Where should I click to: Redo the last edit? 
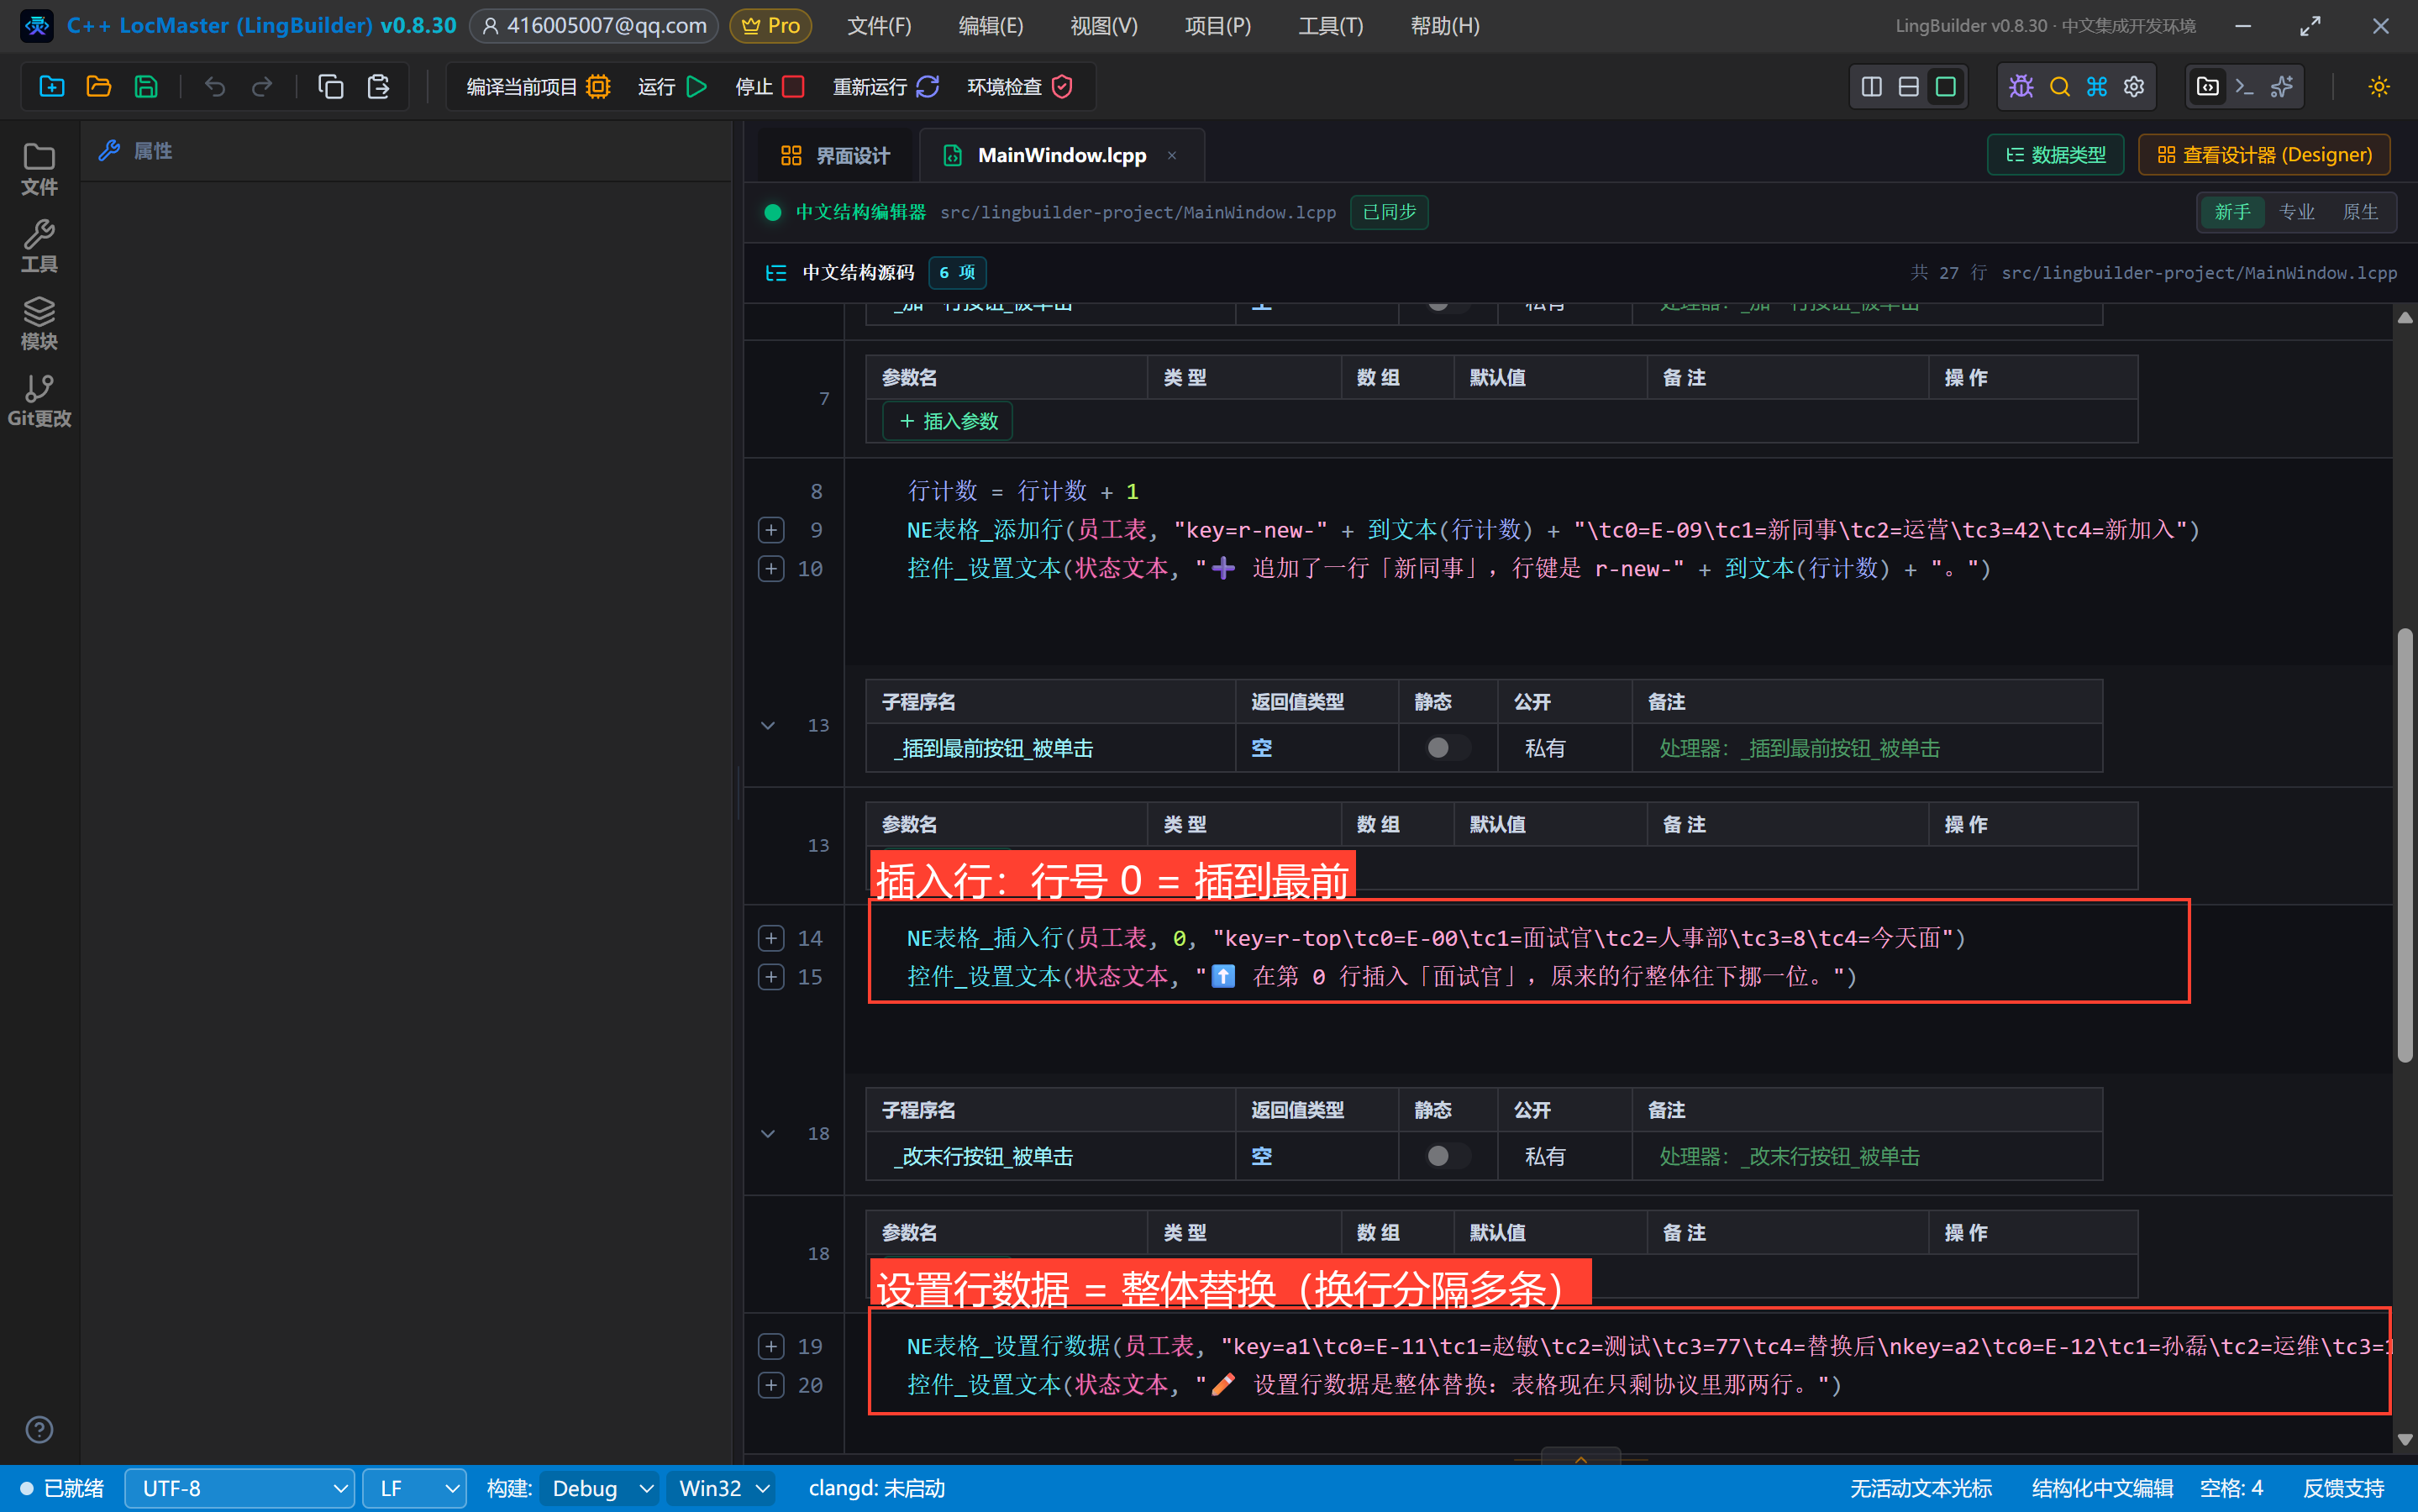261,87
